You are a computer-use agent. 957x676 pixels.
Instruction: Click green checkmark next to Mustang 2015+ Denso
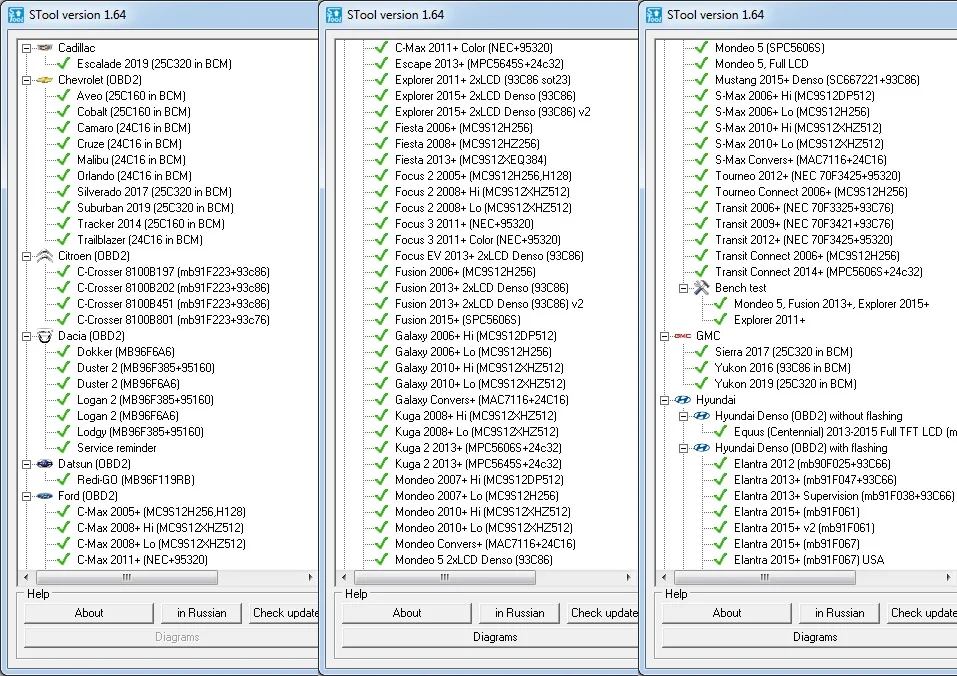(701, 79)
